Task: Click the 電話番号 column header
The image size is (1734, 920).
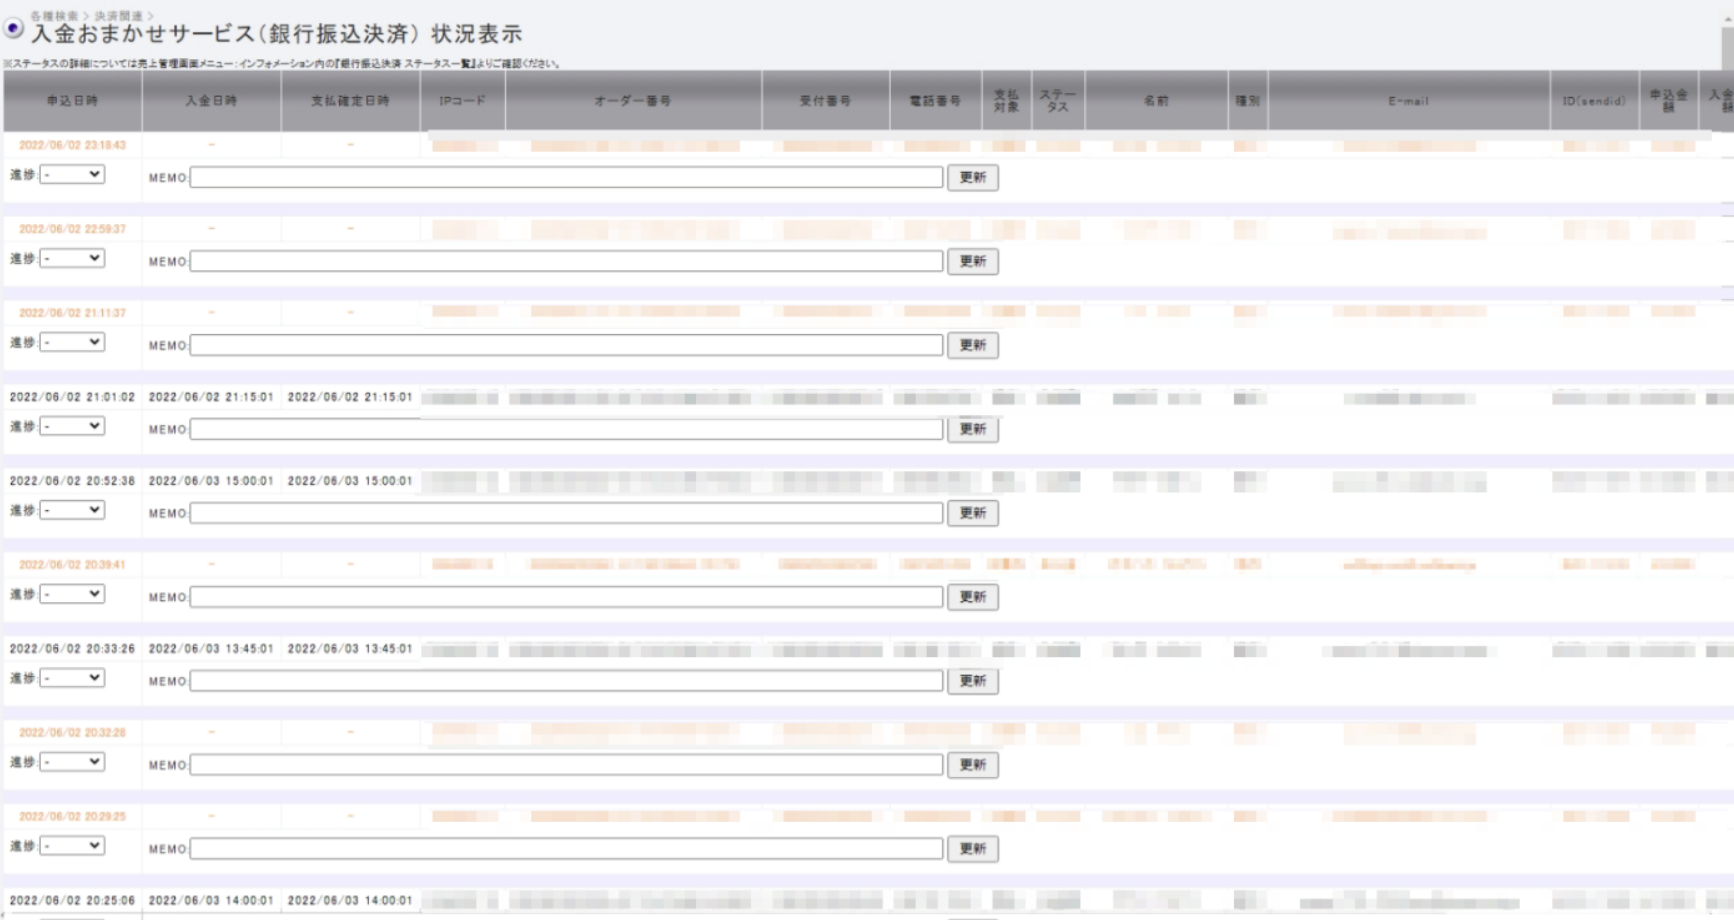Action: click(x=935, y=101)
